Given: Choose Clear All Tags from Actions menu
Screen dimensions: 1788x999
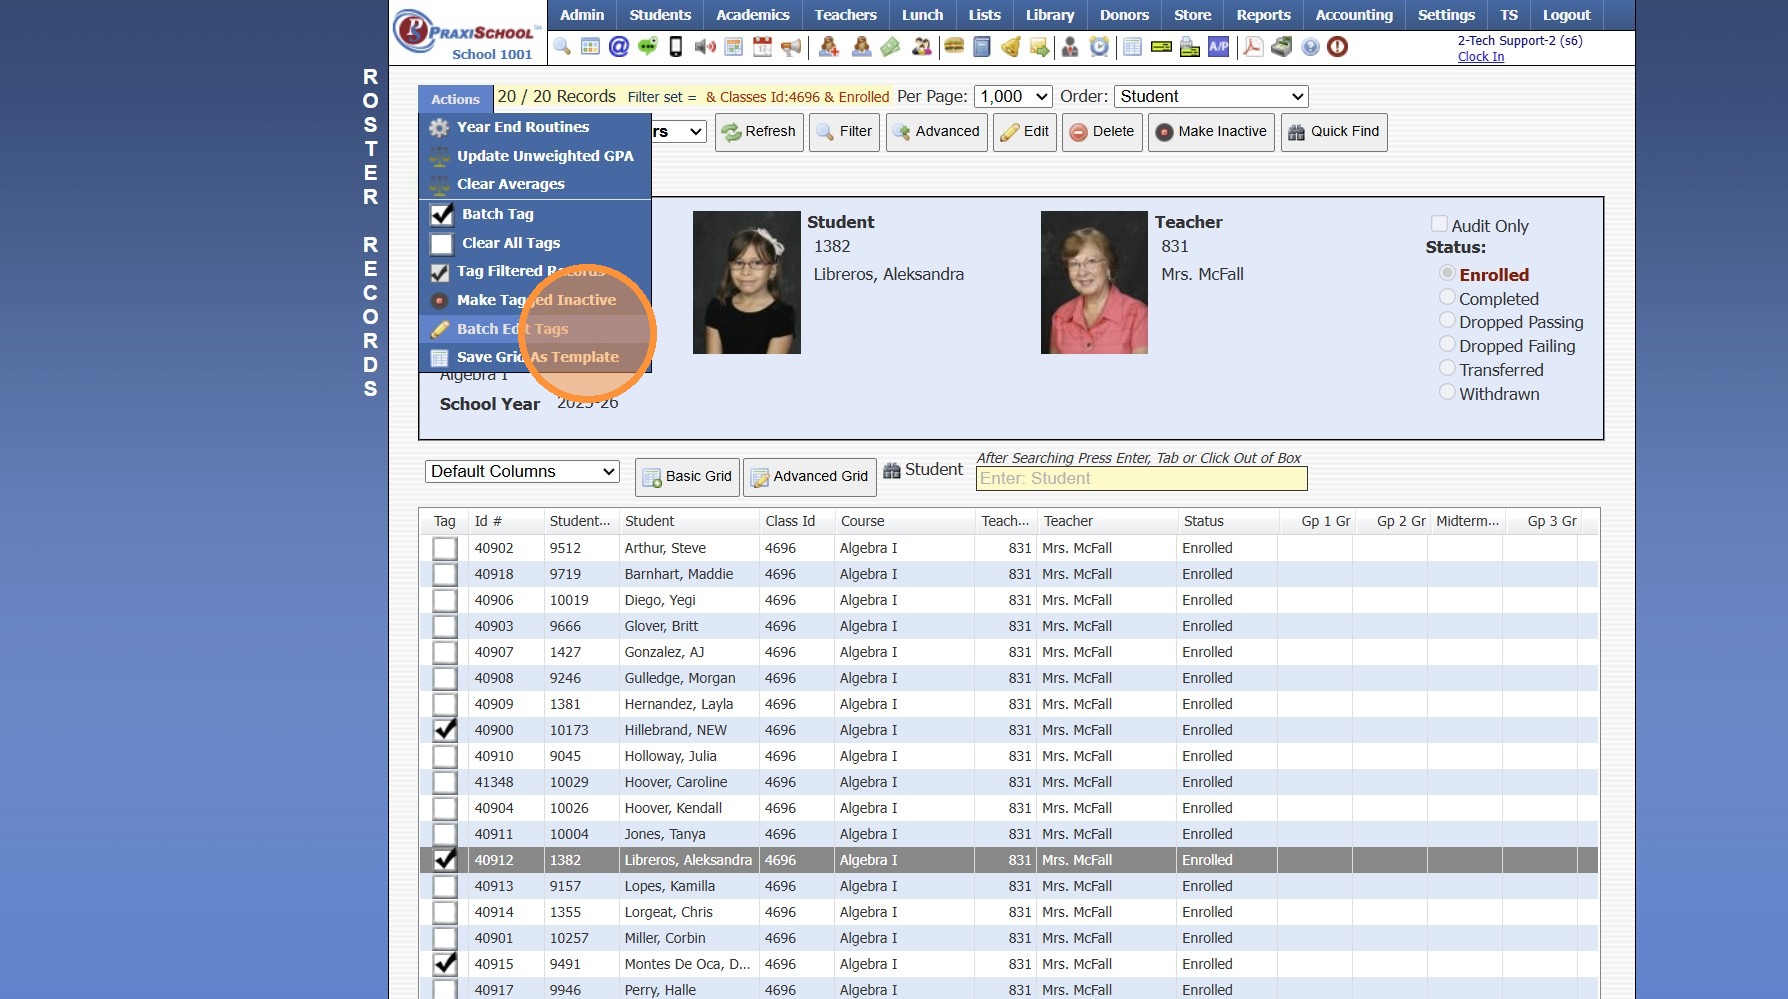Looking at the screenshot, I should (x=510, y=243).
